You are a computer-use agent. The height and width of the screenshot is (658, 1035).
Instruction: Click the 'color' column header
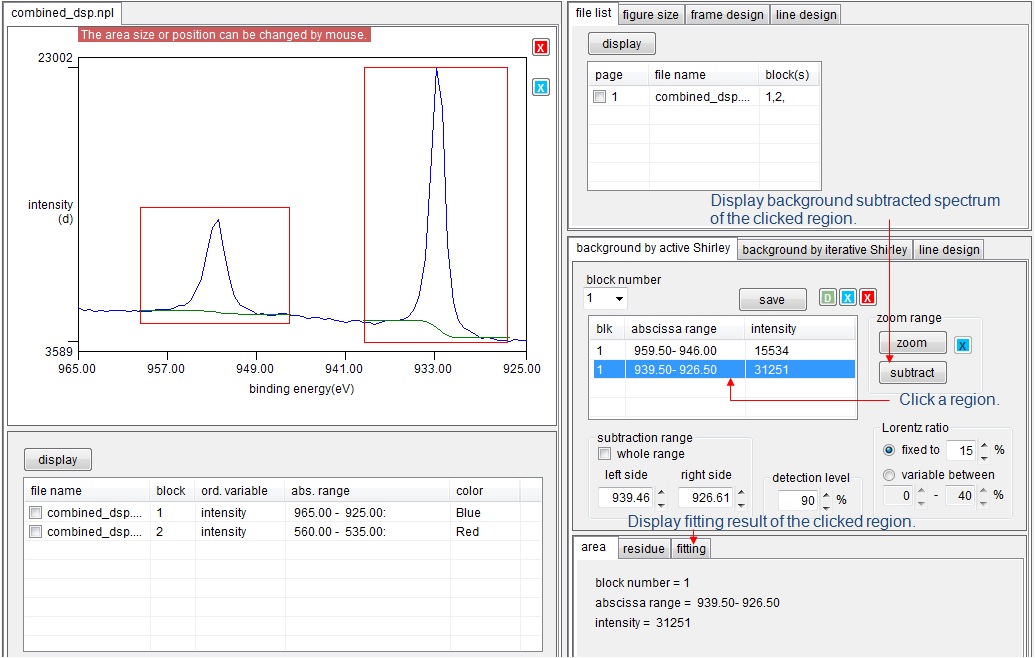pos(484,490)
